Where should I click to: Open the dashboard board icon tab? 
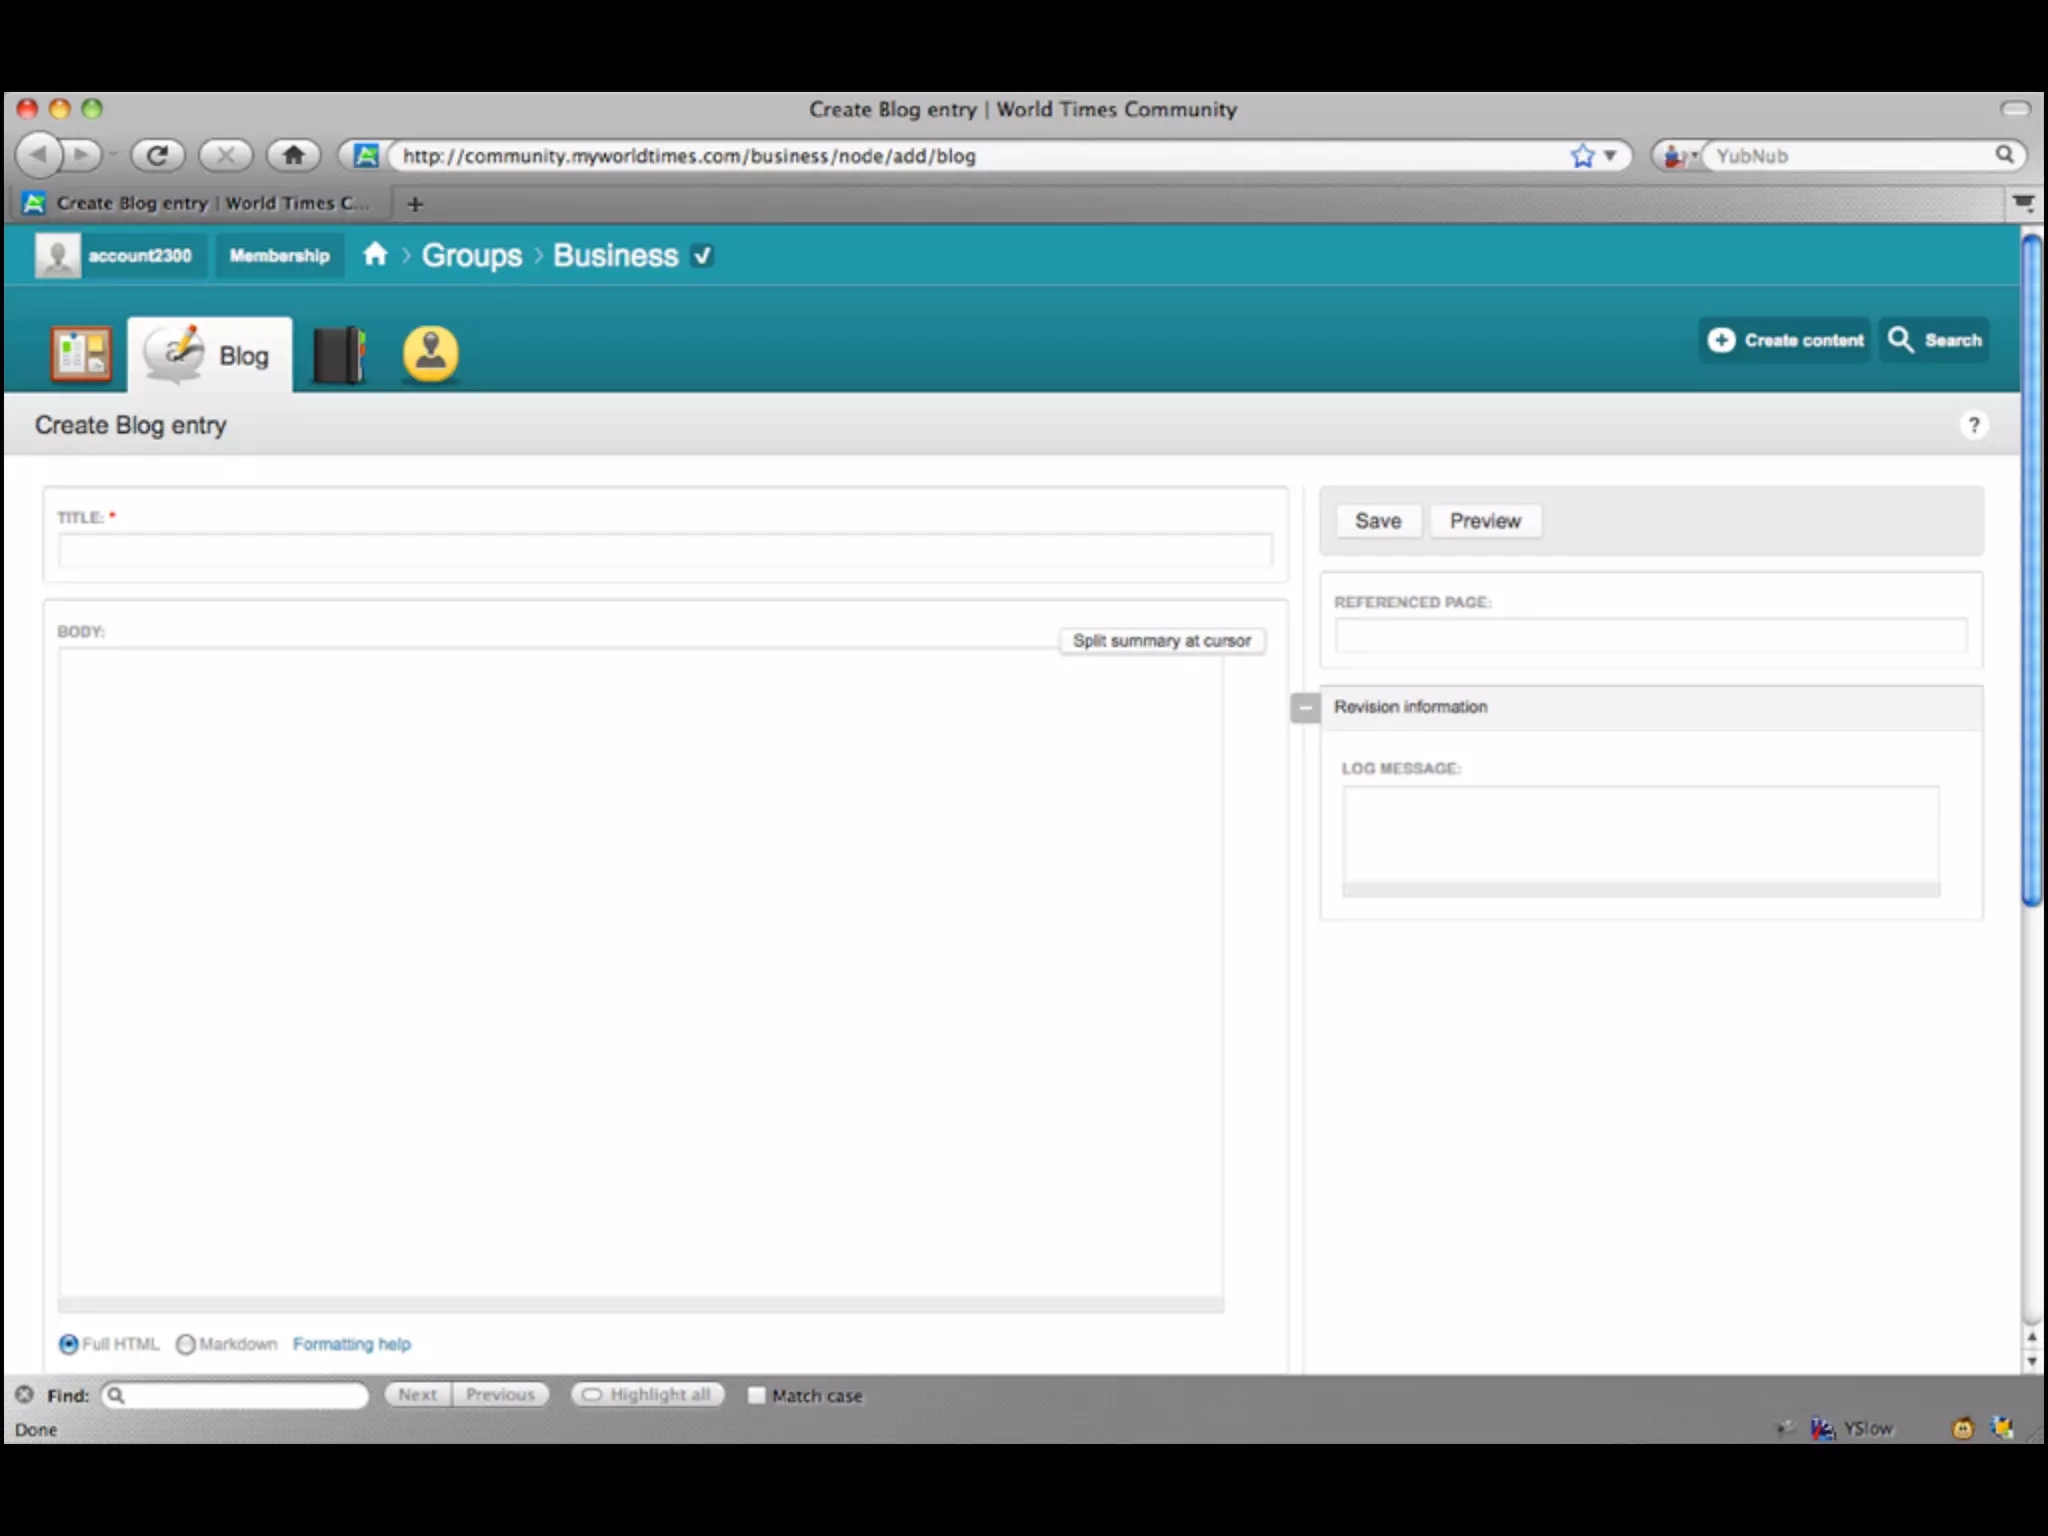click(x=81, y=354)
